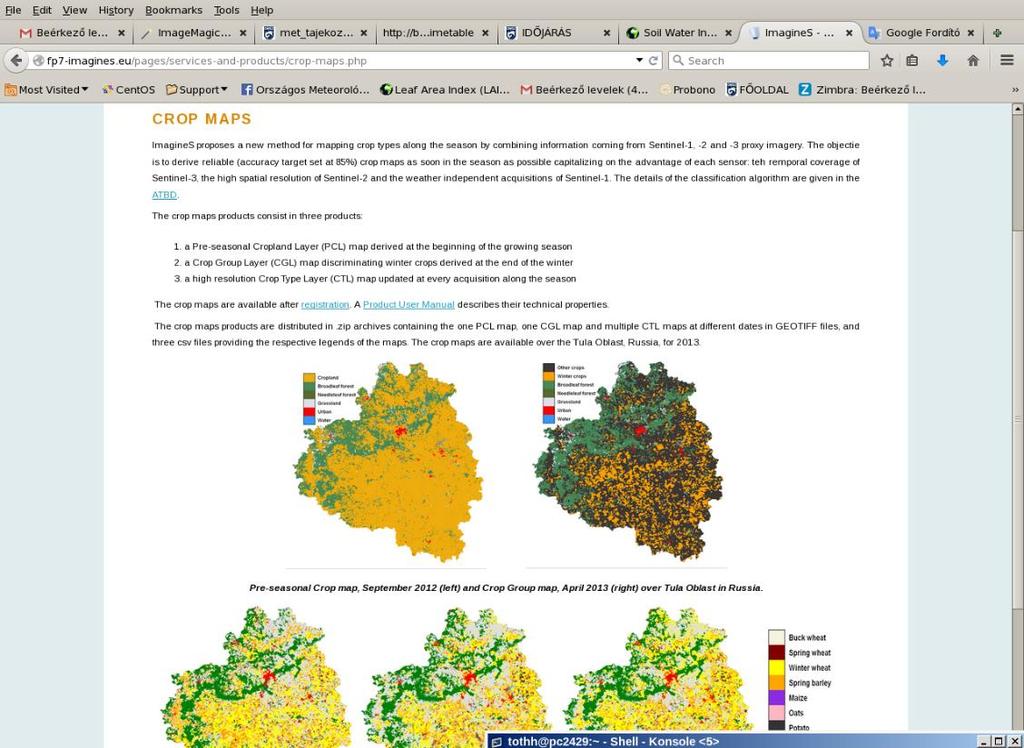Show more bookmarks chevron
The height and width of the screenshot is (748, 1024).
tap(1015, 89)
